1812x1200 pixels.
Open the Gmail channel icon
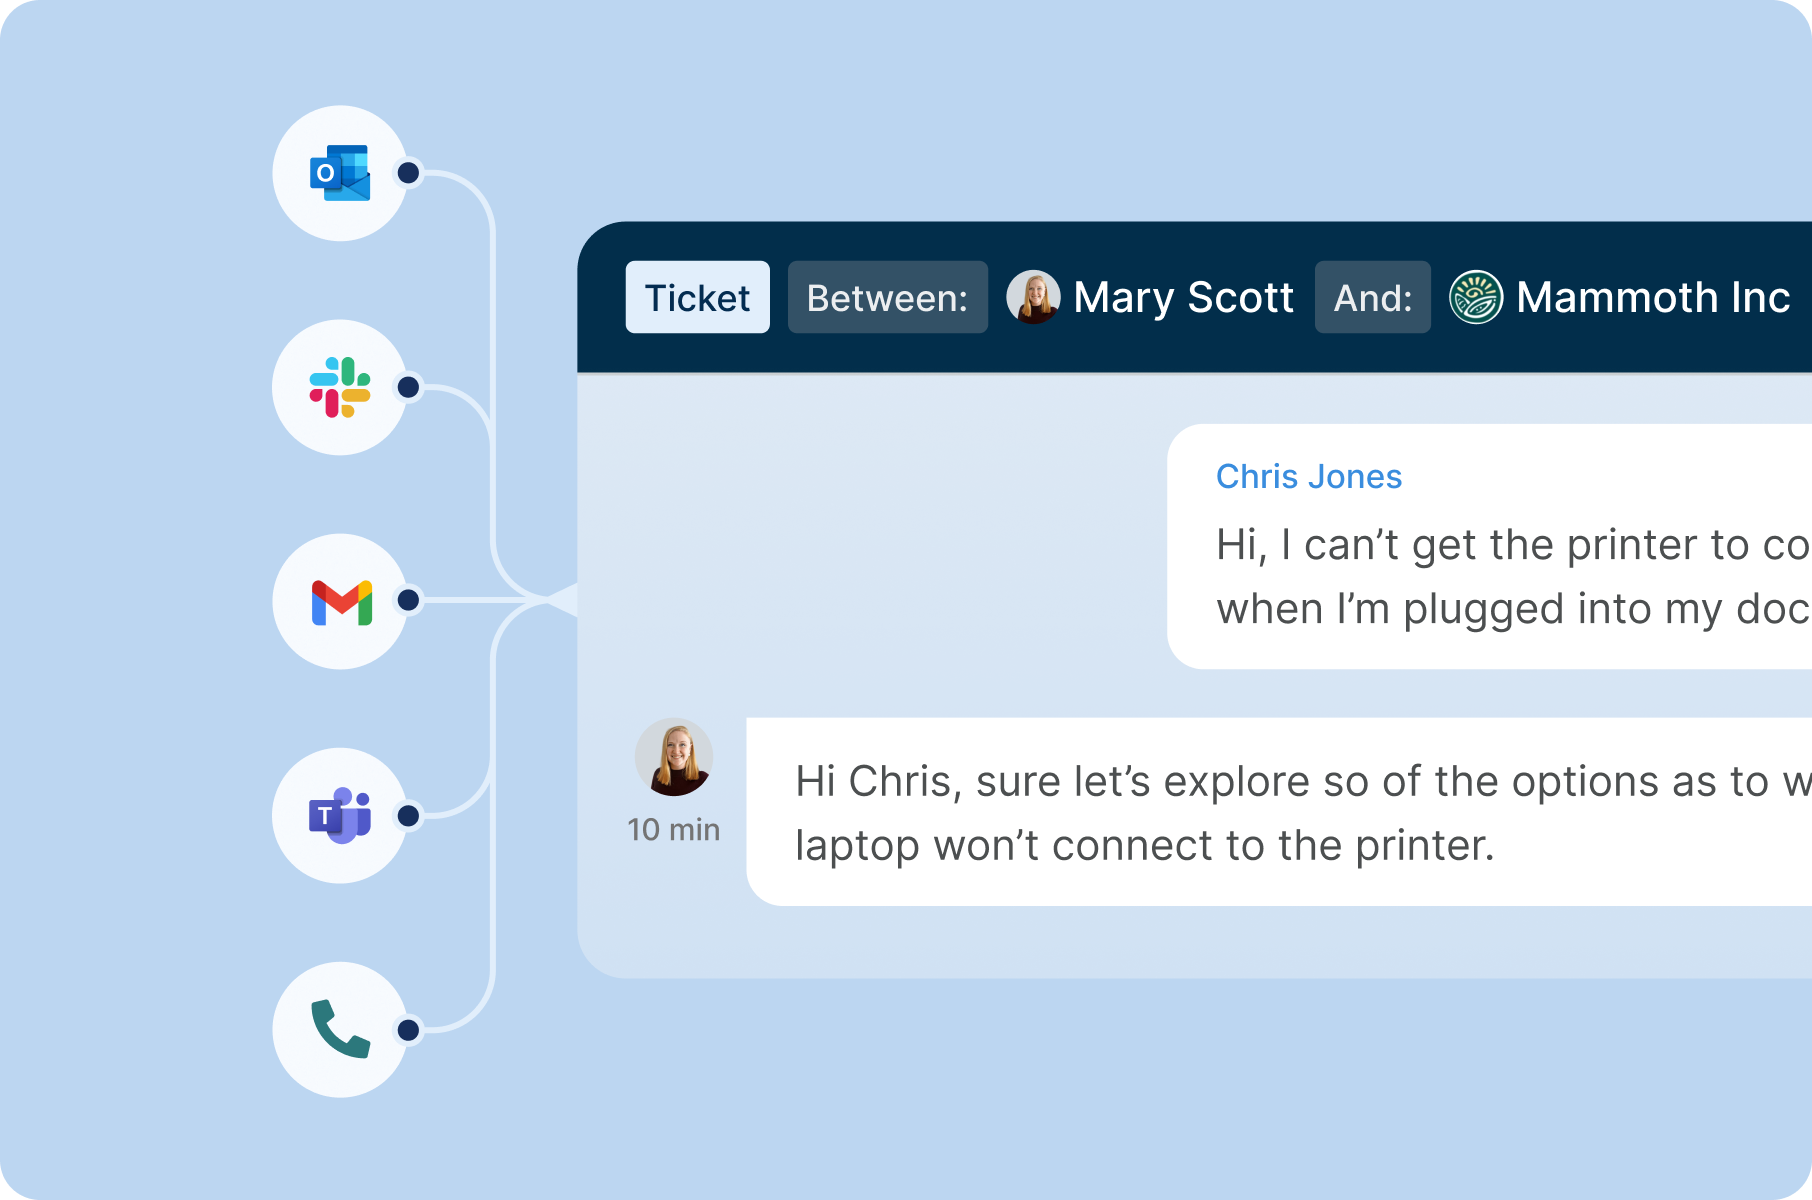(340, 601)
